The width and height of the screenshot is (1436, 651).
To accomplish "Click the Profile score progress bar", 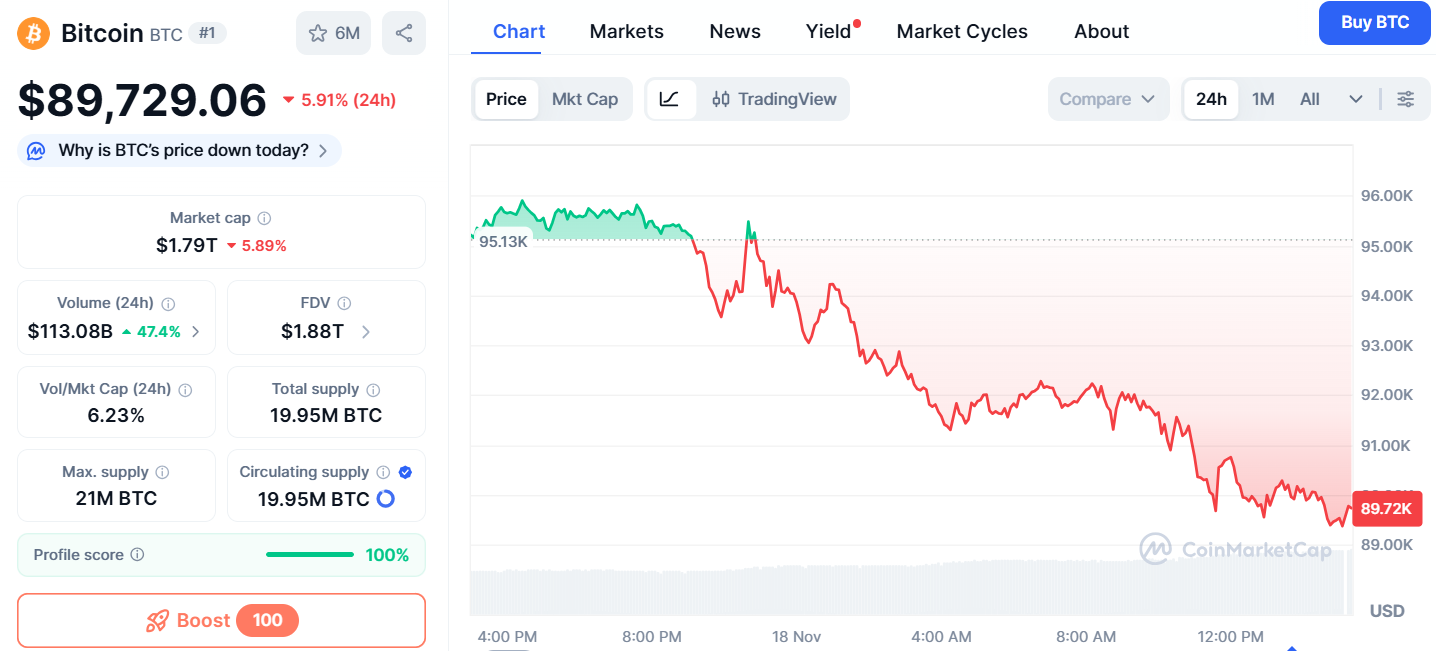I will tap(310, 555).
